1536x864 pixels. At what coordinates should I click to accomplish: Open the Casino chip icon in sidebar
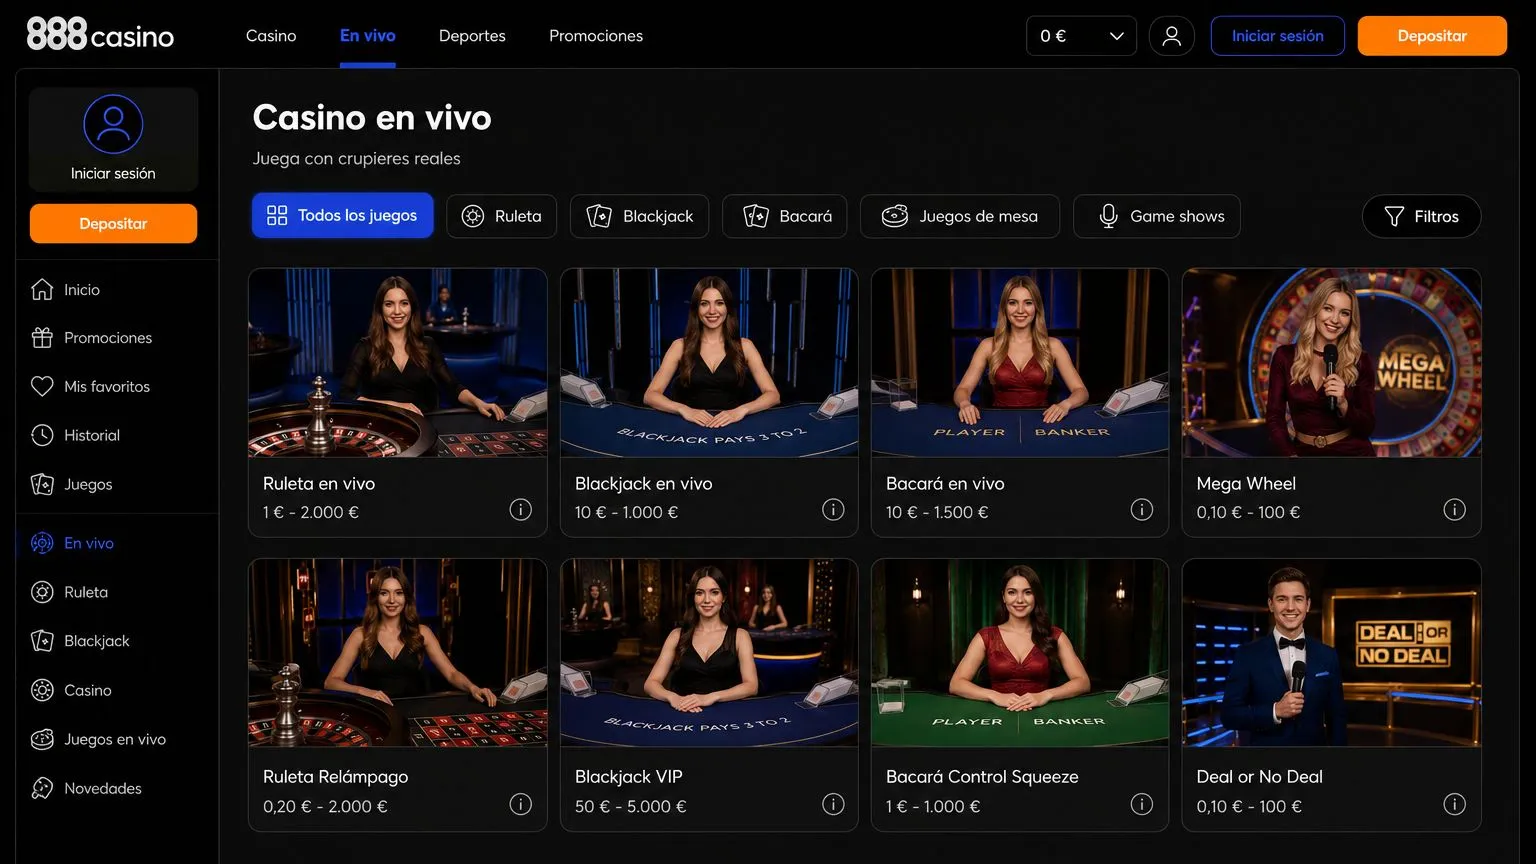[x=42, y=690]
